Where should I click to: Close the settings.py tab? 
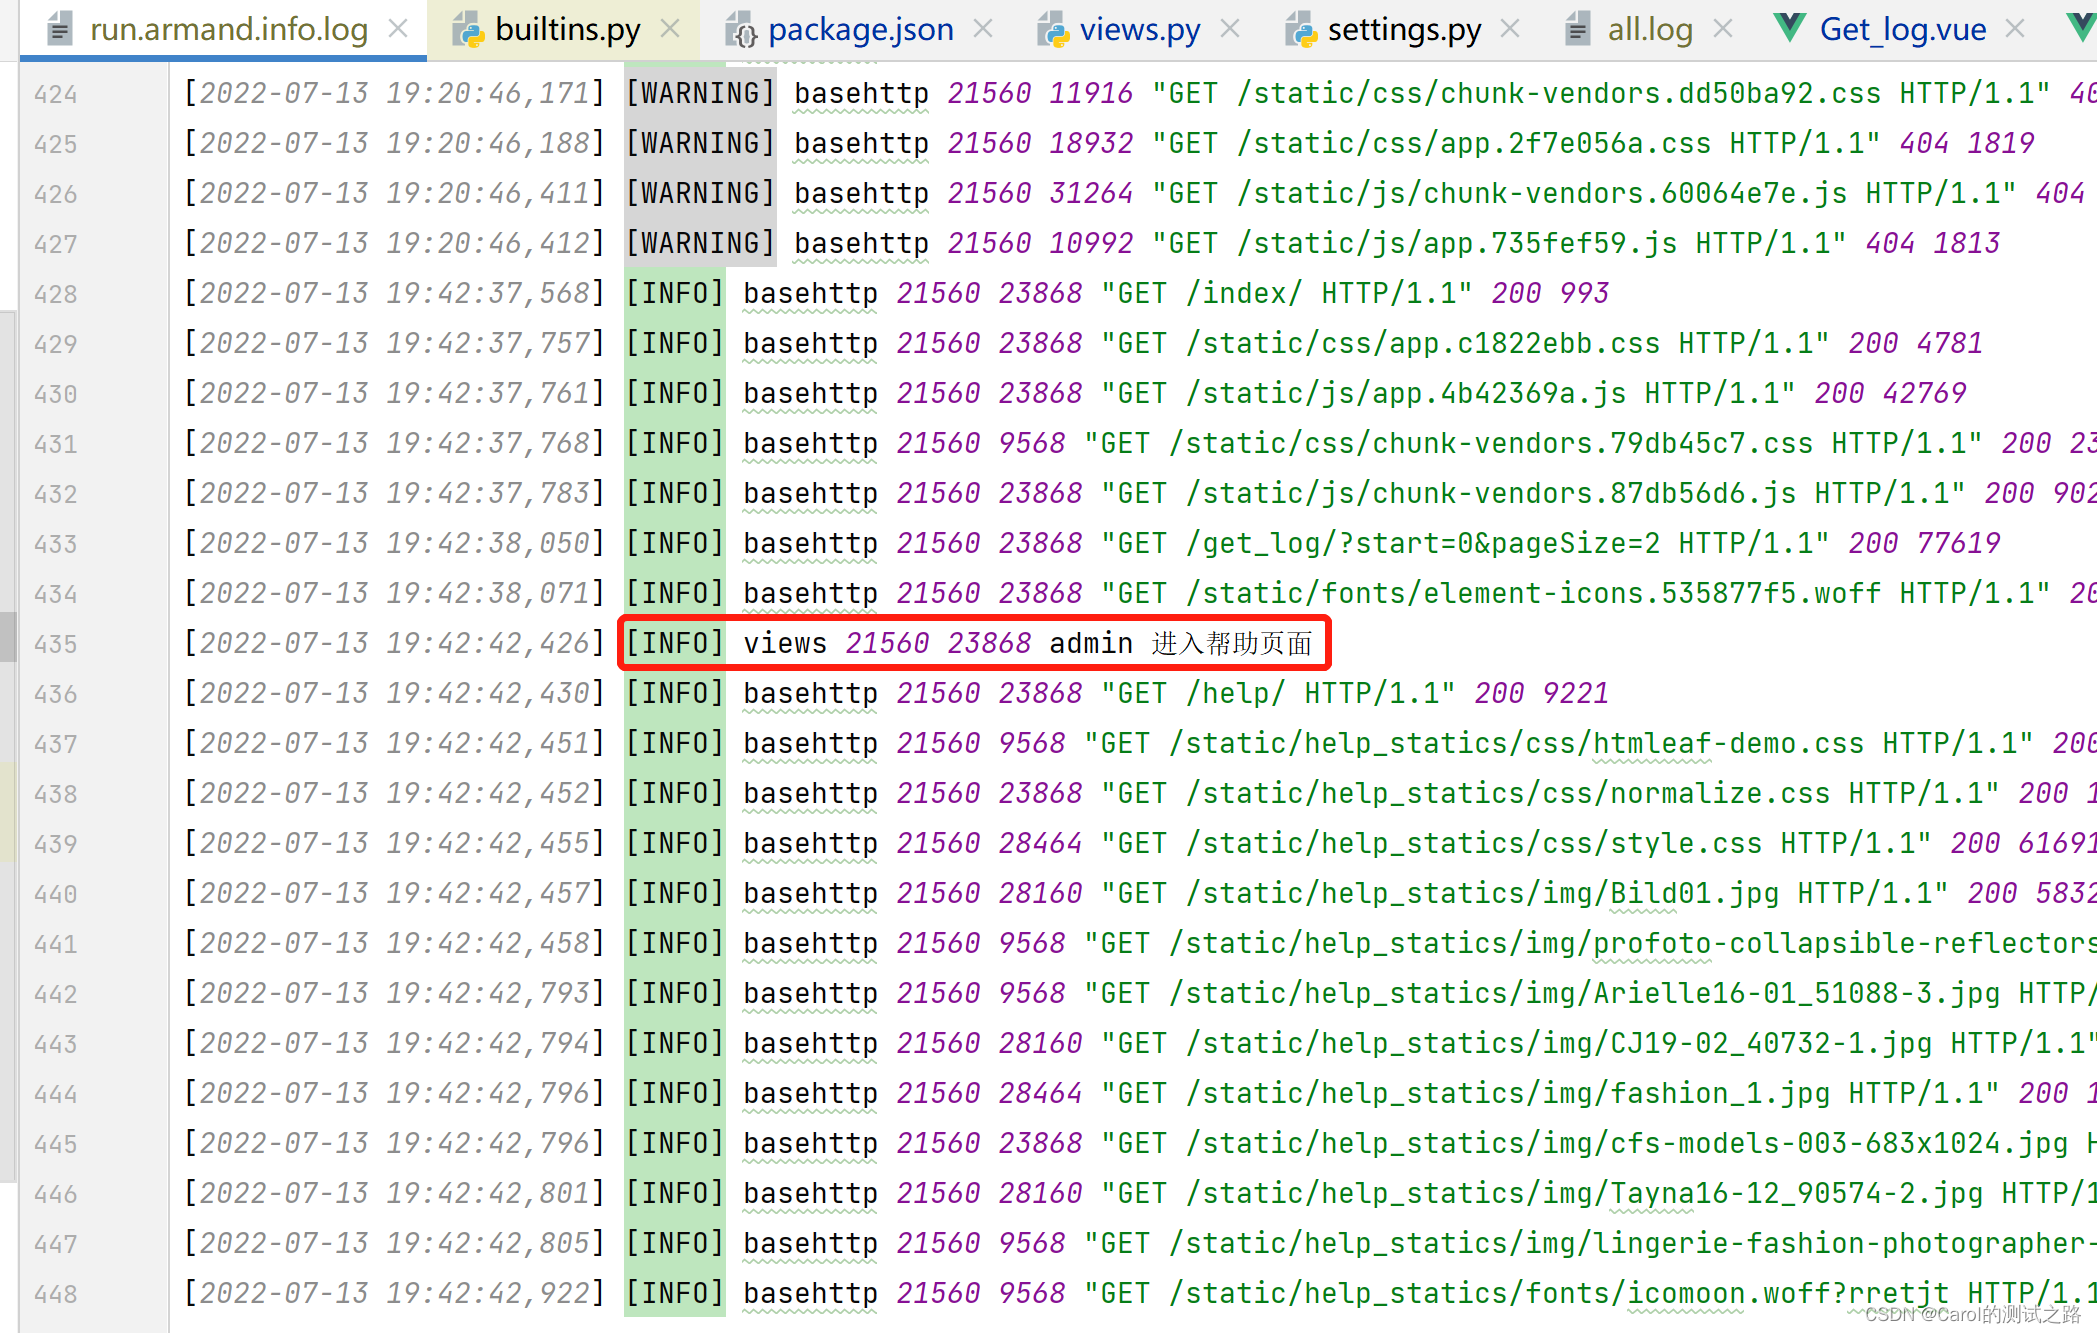1509,29
